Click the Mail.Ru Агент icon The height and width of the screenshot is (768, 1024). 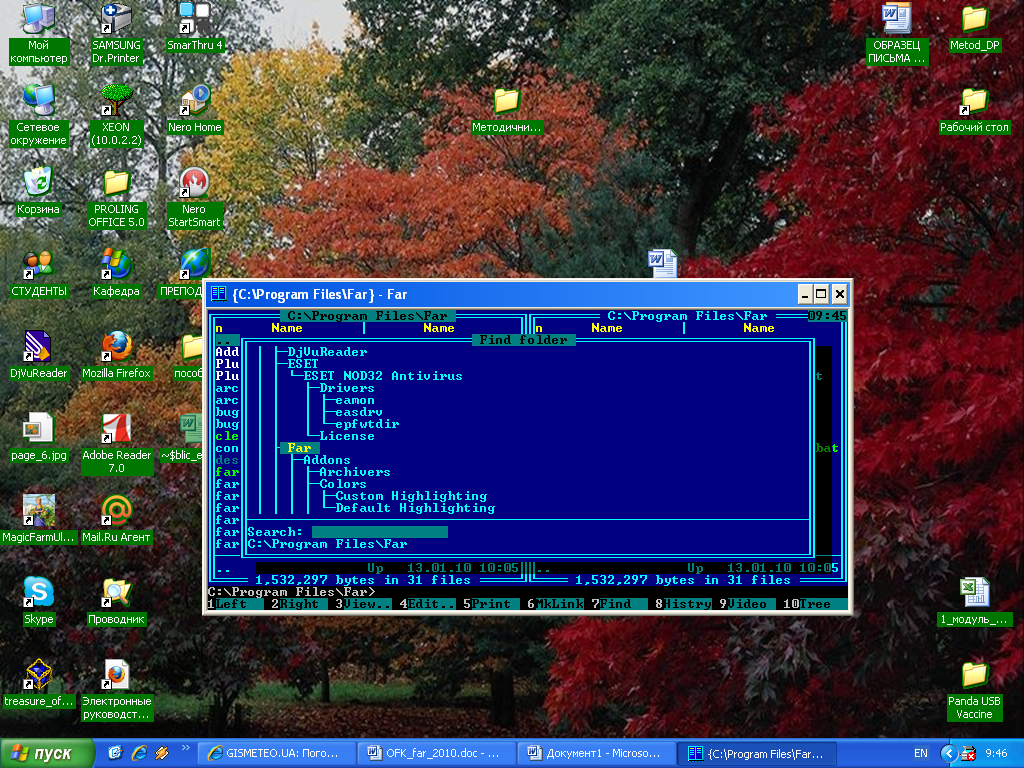116,520
